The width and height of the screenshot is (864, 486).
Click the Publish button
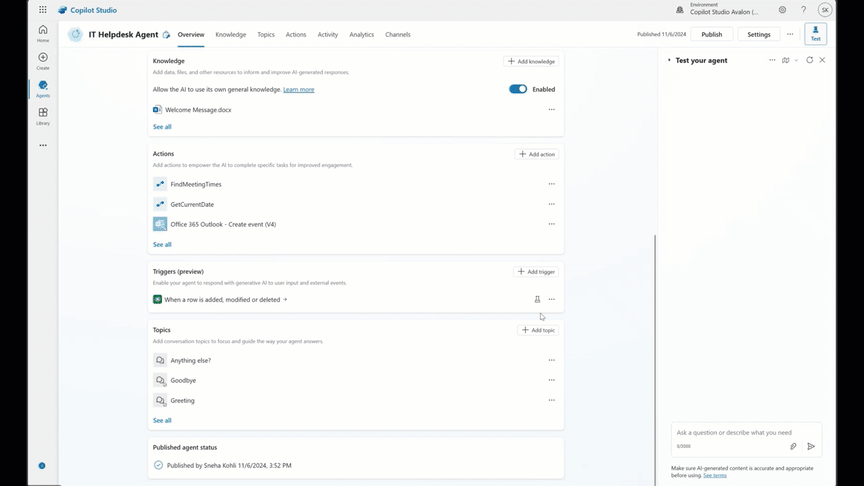coord(711,34)
